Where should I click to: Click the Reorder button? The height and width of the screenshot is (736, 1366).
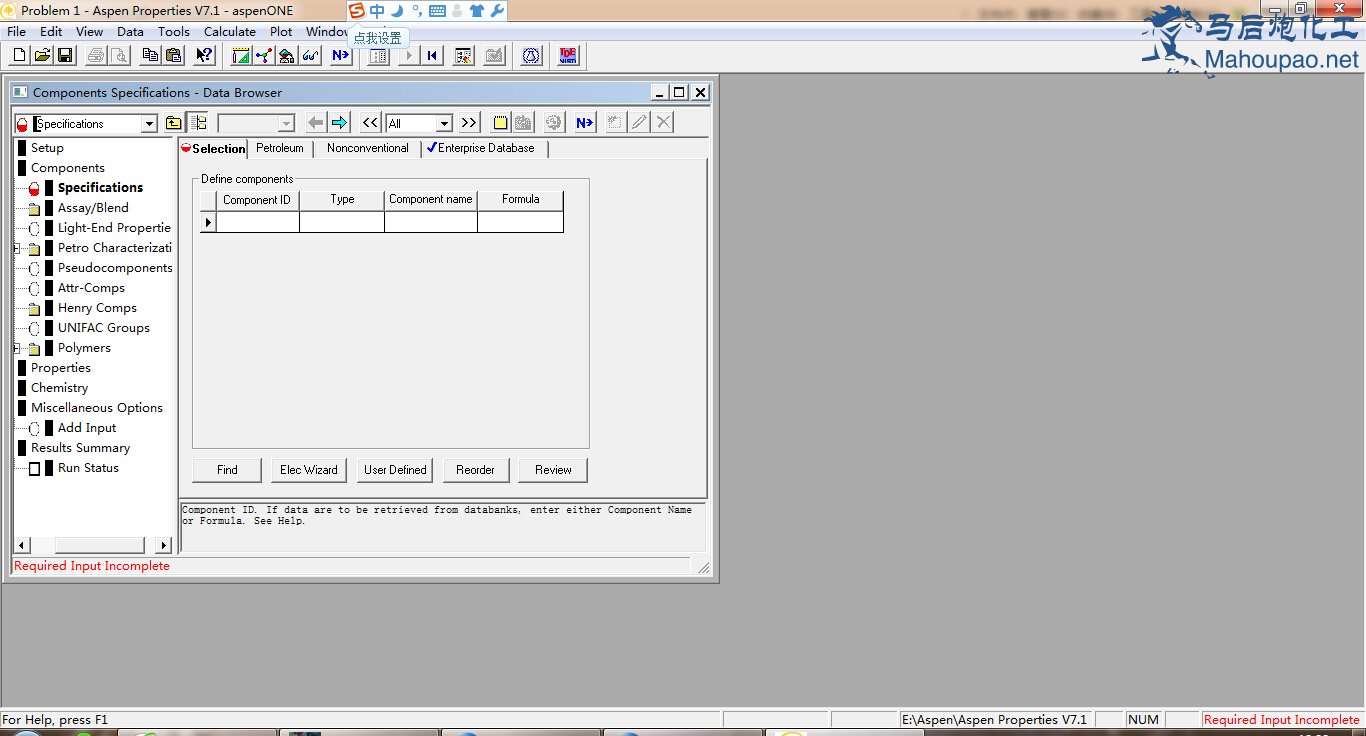tap(476, 470)
